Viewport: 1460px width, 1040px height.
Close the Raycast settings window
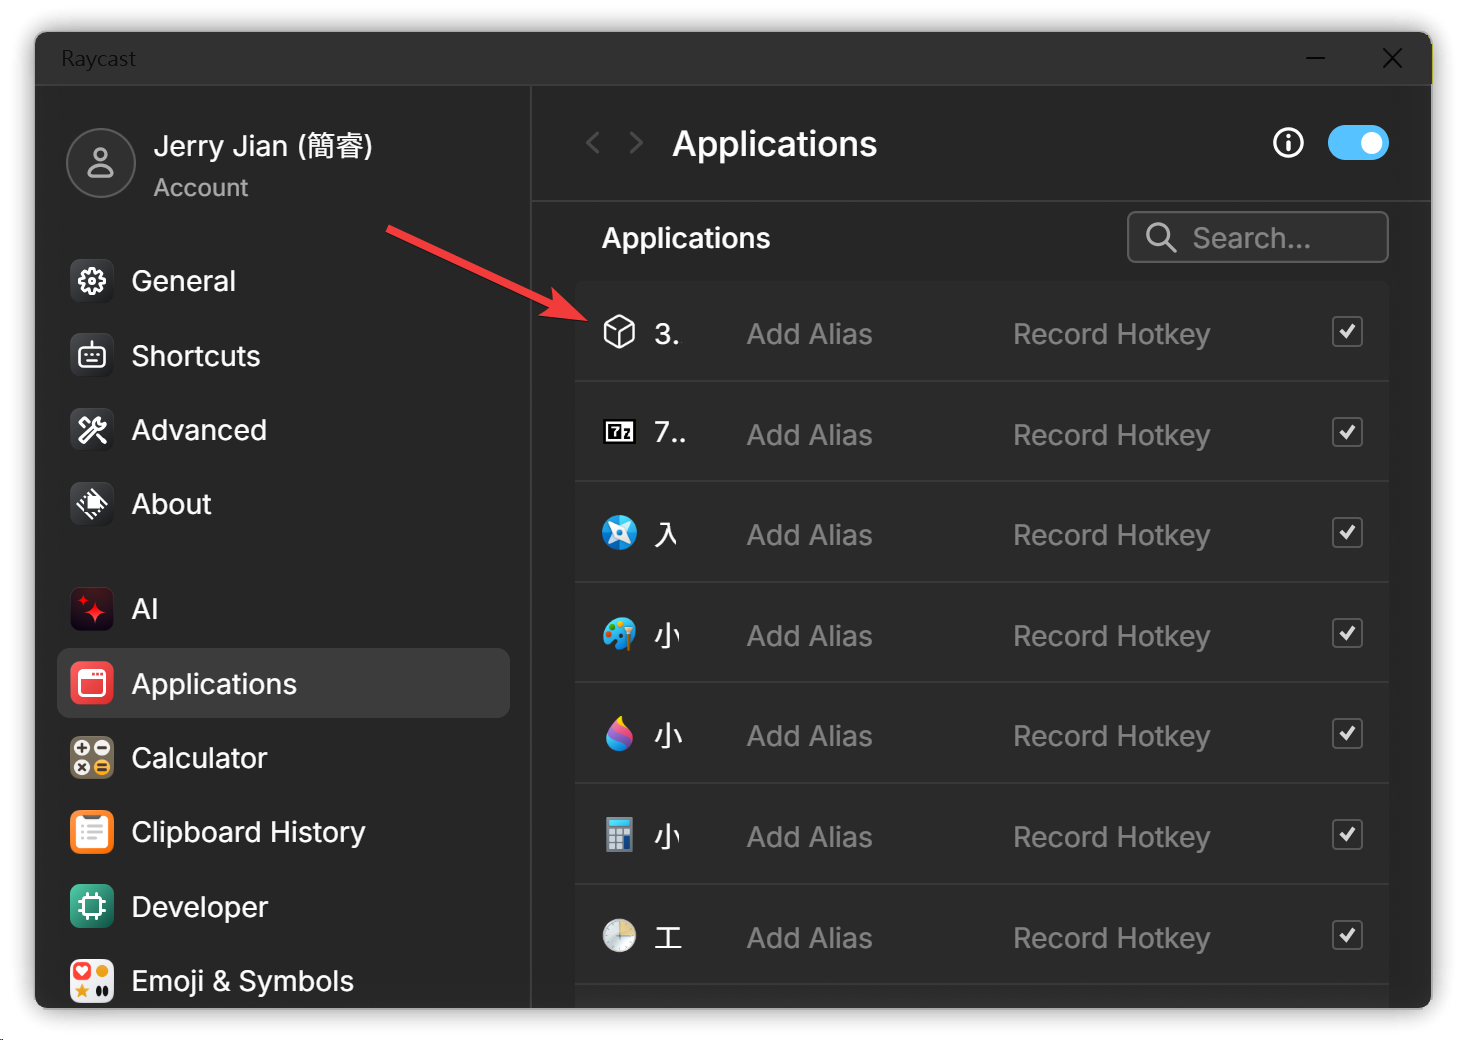1392,58
